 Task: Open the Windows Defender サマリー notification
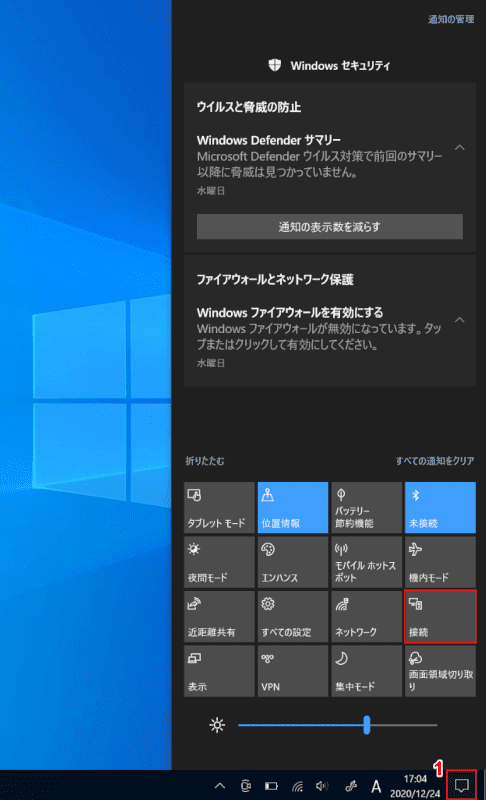(x=321, y=164)
